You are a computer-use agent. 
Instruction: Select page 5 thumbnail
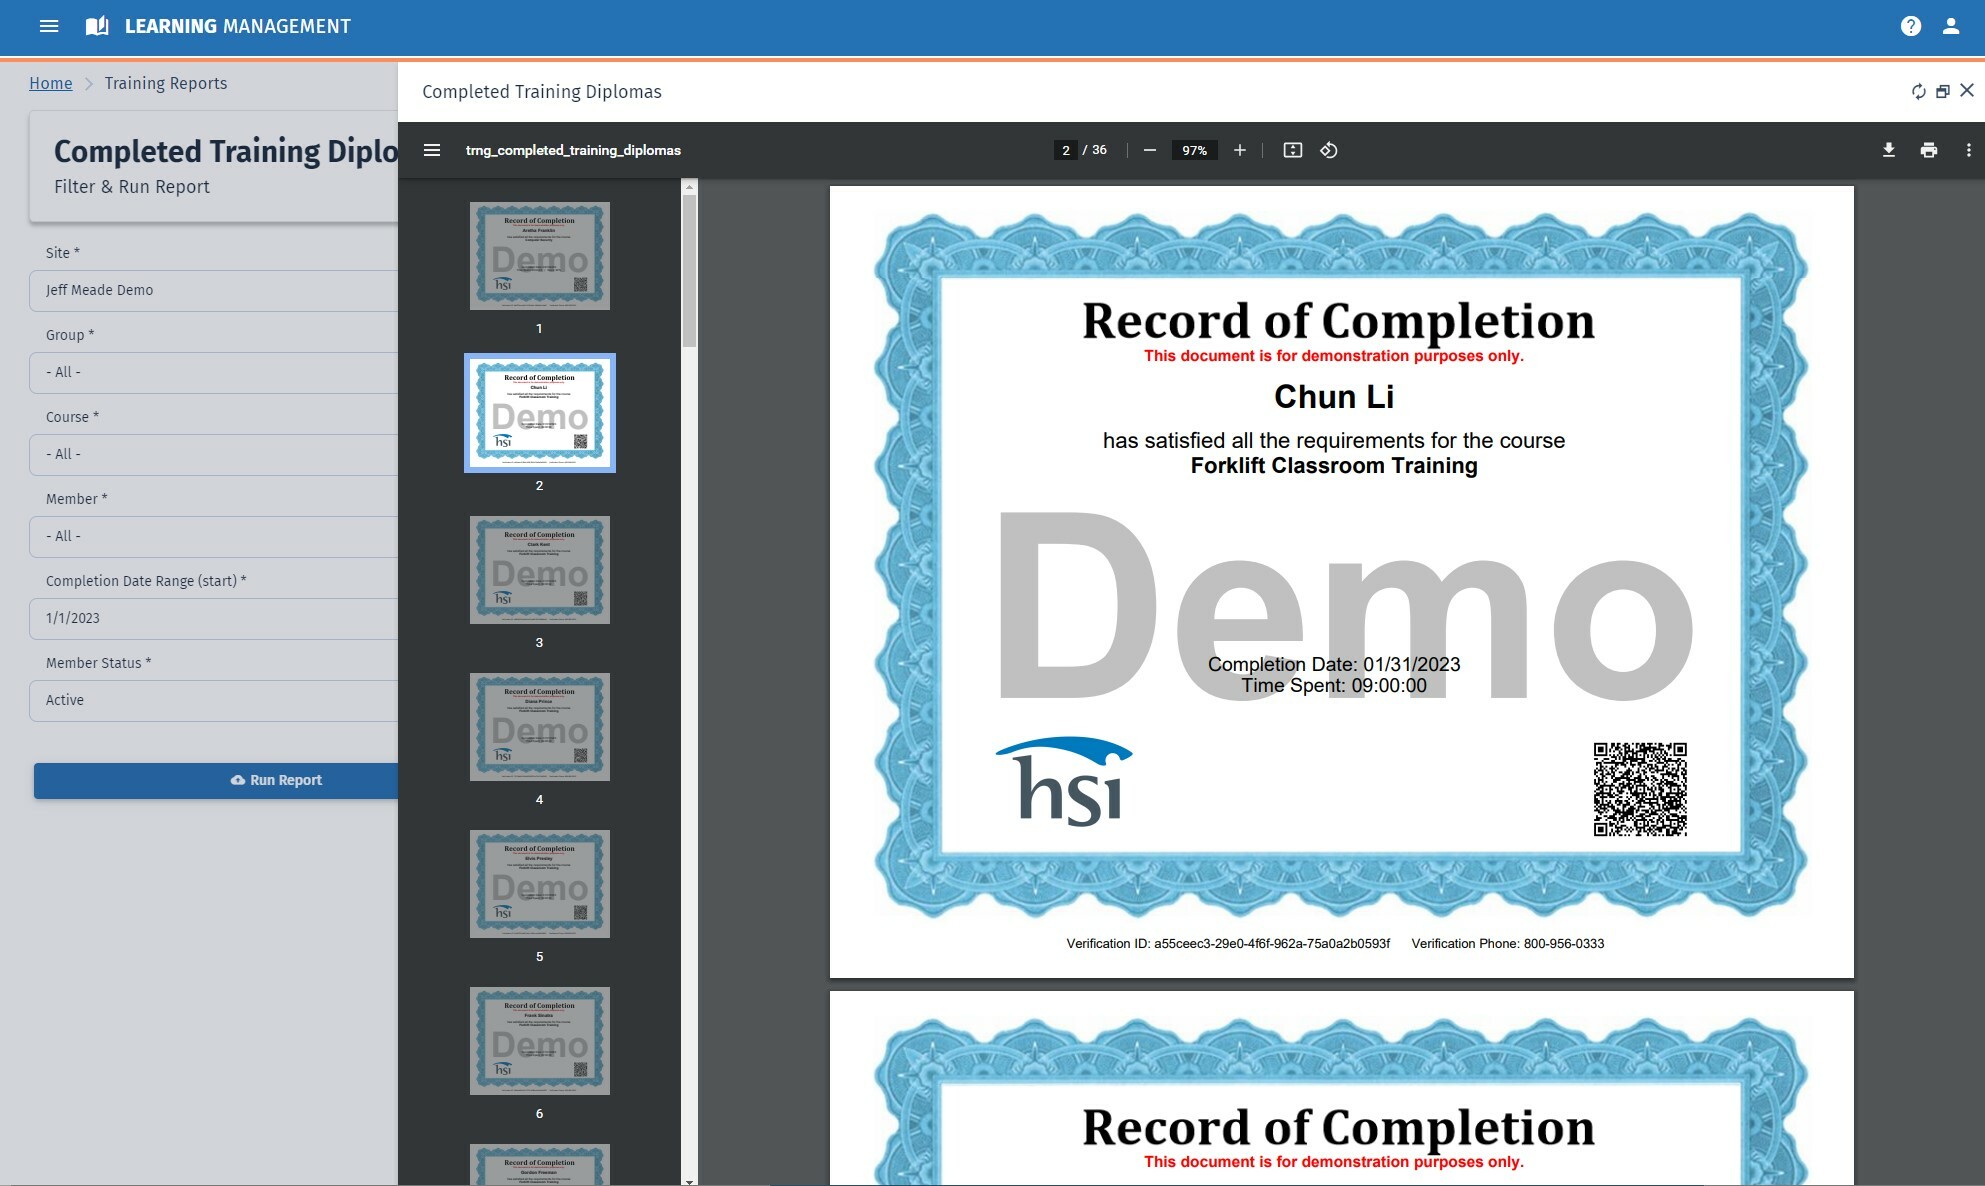click(x=540, y=884)
